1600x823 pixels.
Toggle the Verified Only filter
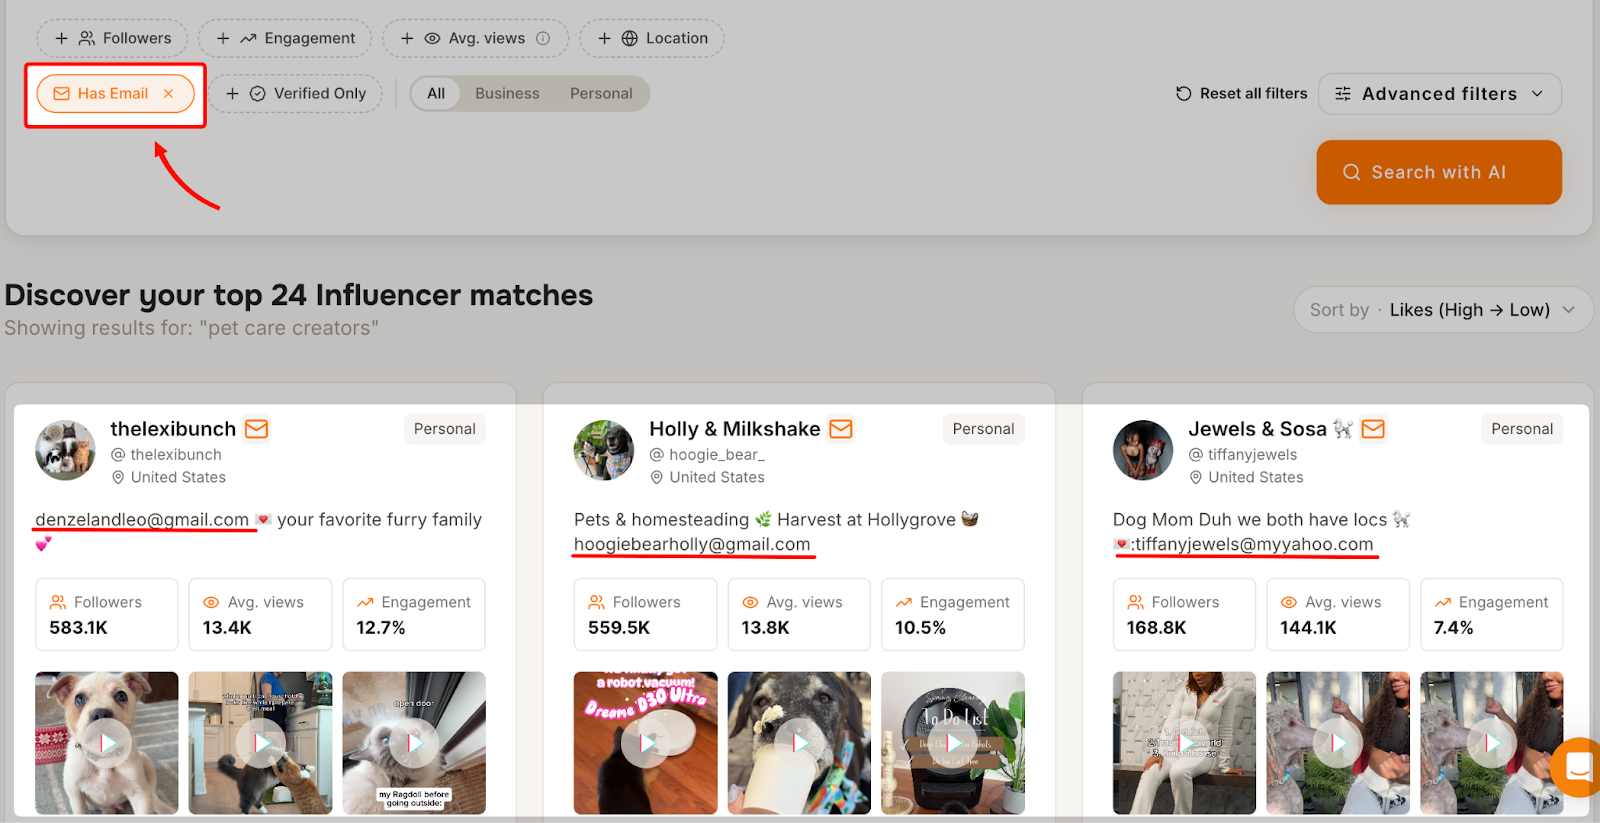click(296, 94)
